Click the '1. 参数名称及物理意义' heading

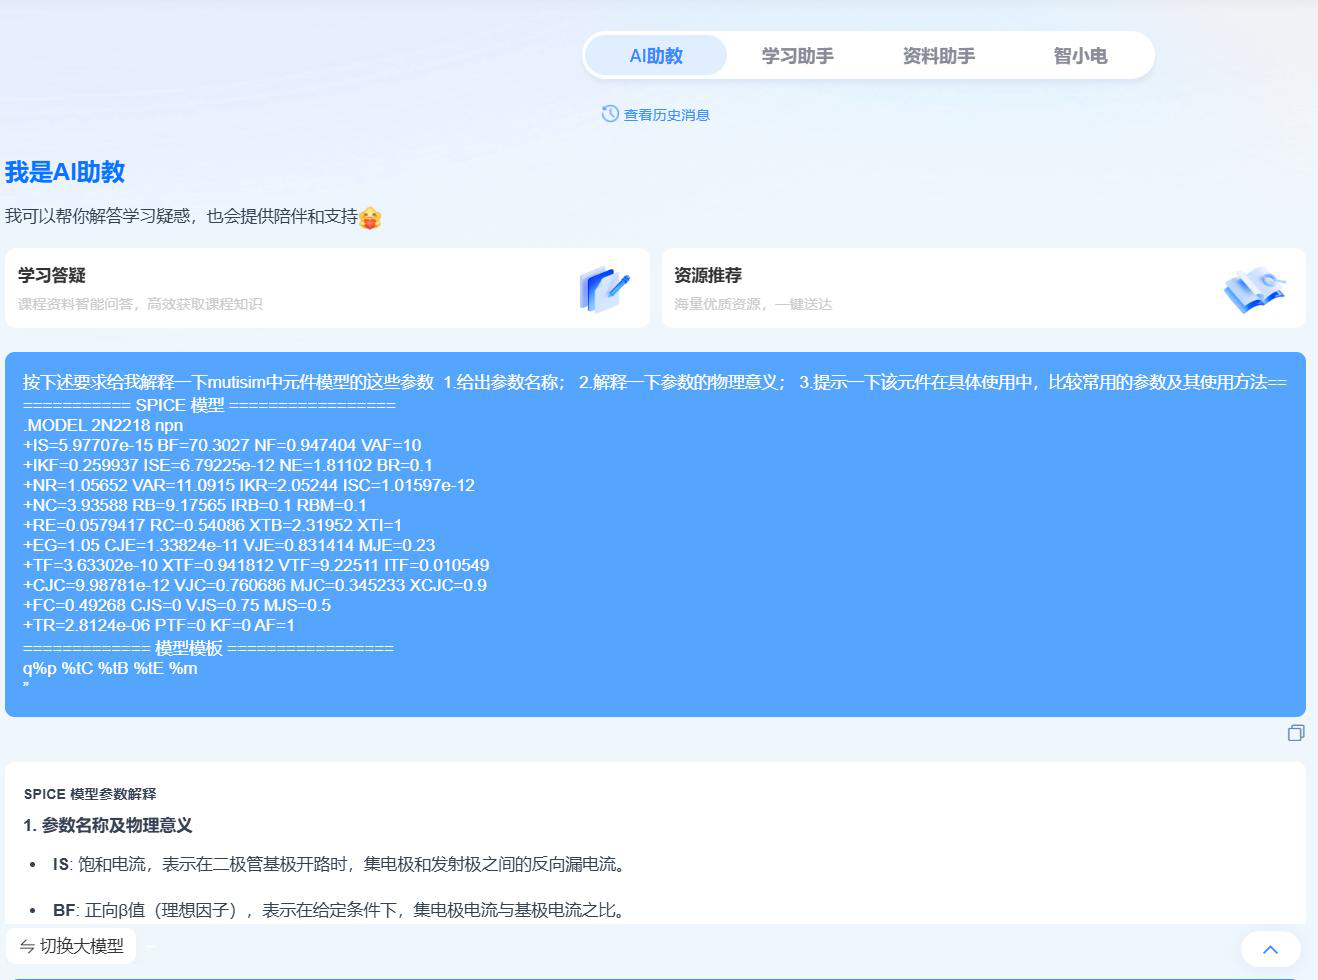point(108,825)
